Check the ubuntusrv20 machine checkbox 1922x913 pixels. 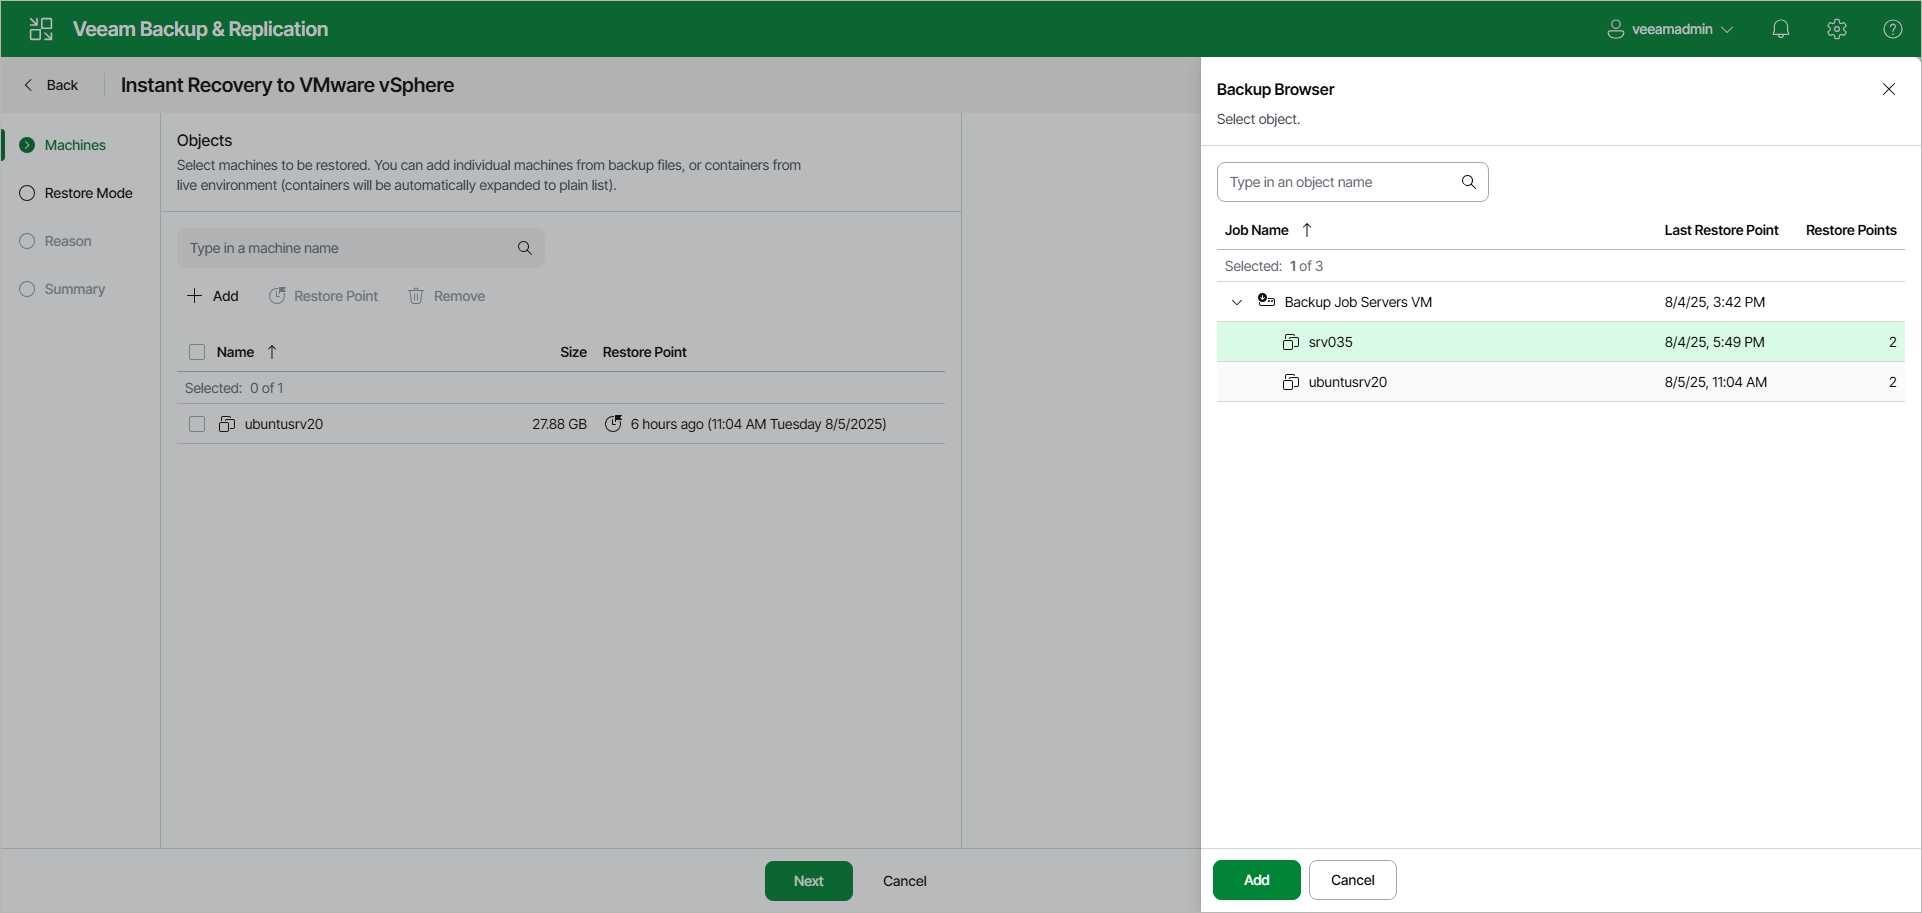coord(197,424)
